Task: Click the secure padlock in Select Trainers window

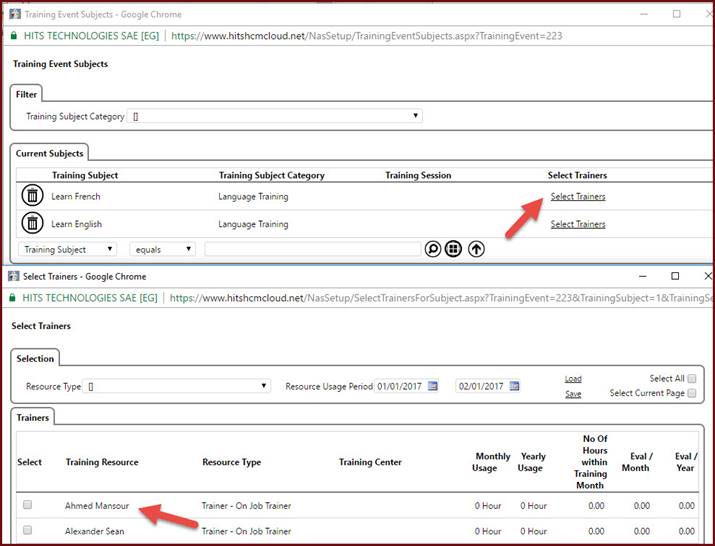Action: point(13,297)
